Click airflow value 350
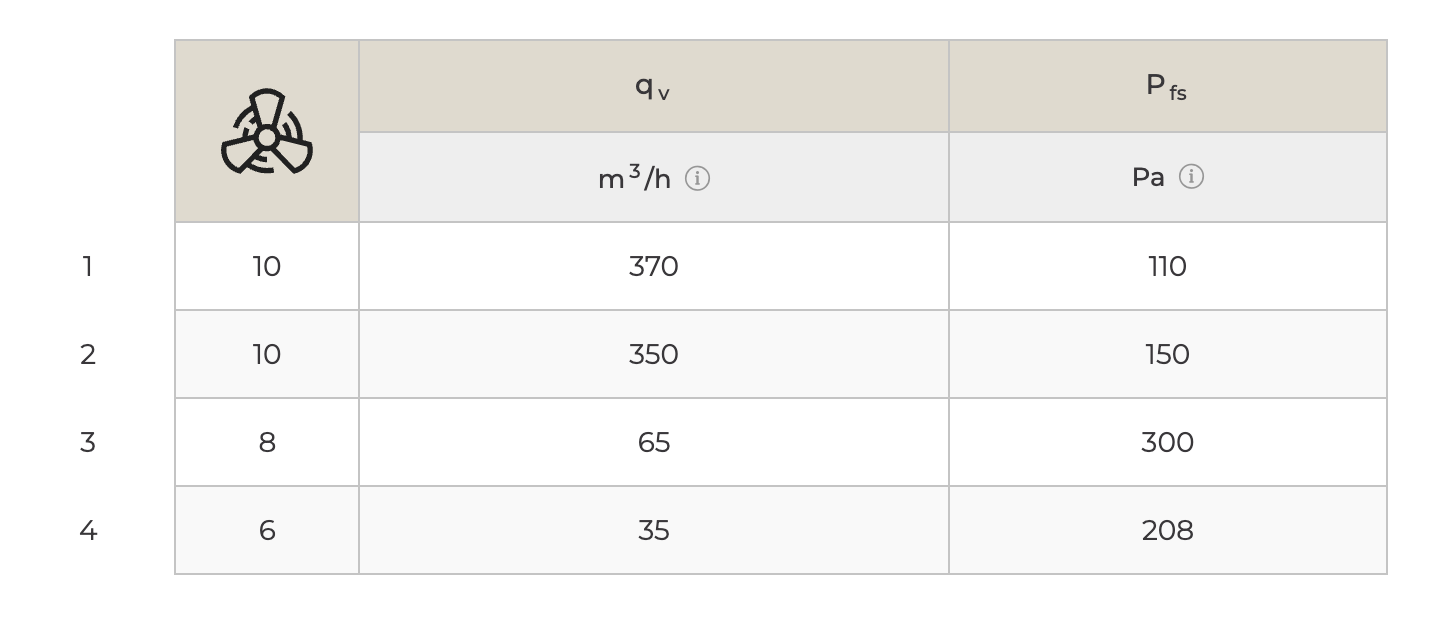The height and width of the screenshot is (626, 1452). [654, 355]
